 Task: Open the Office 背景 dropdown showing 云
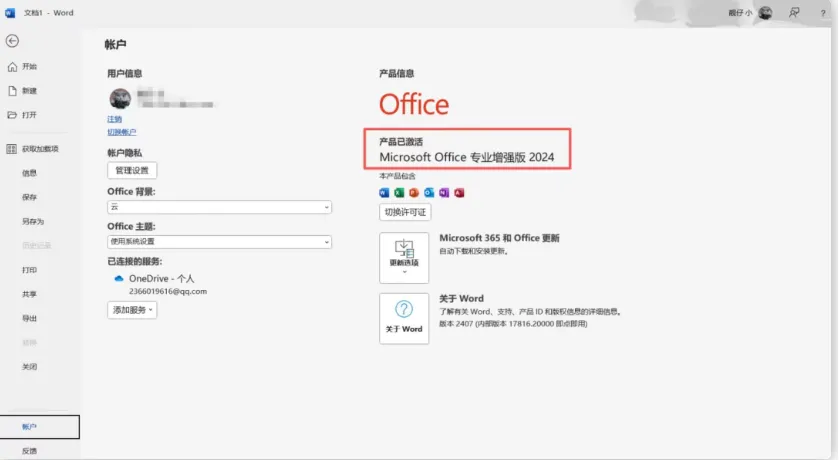pos(219,207)
